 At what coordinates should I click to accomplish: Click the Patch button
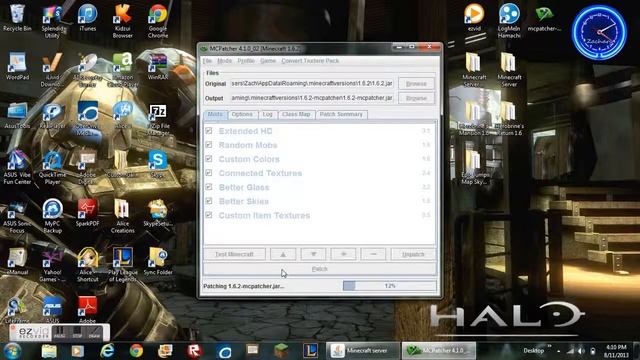(320, 269)
